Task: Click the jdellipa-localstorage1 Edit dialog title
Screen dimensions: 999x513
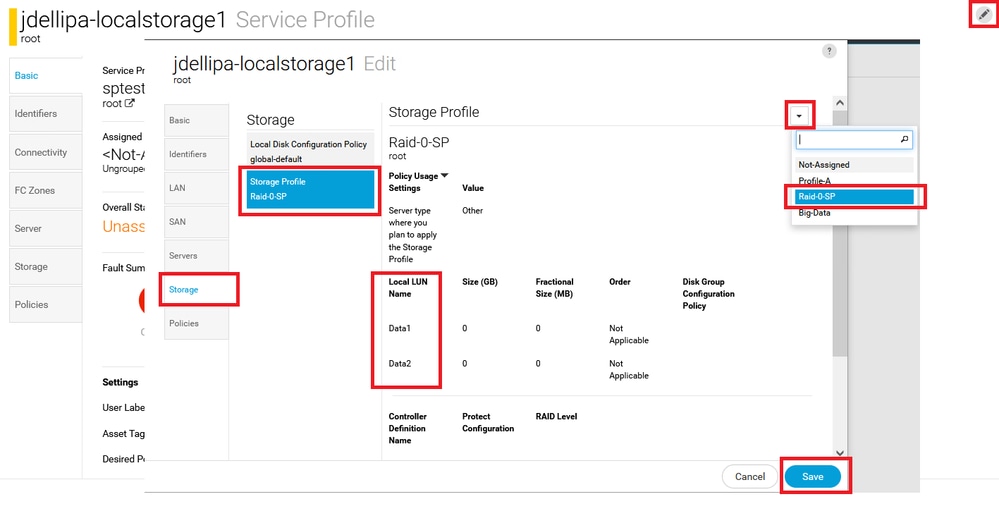Action: click(284, 64)
